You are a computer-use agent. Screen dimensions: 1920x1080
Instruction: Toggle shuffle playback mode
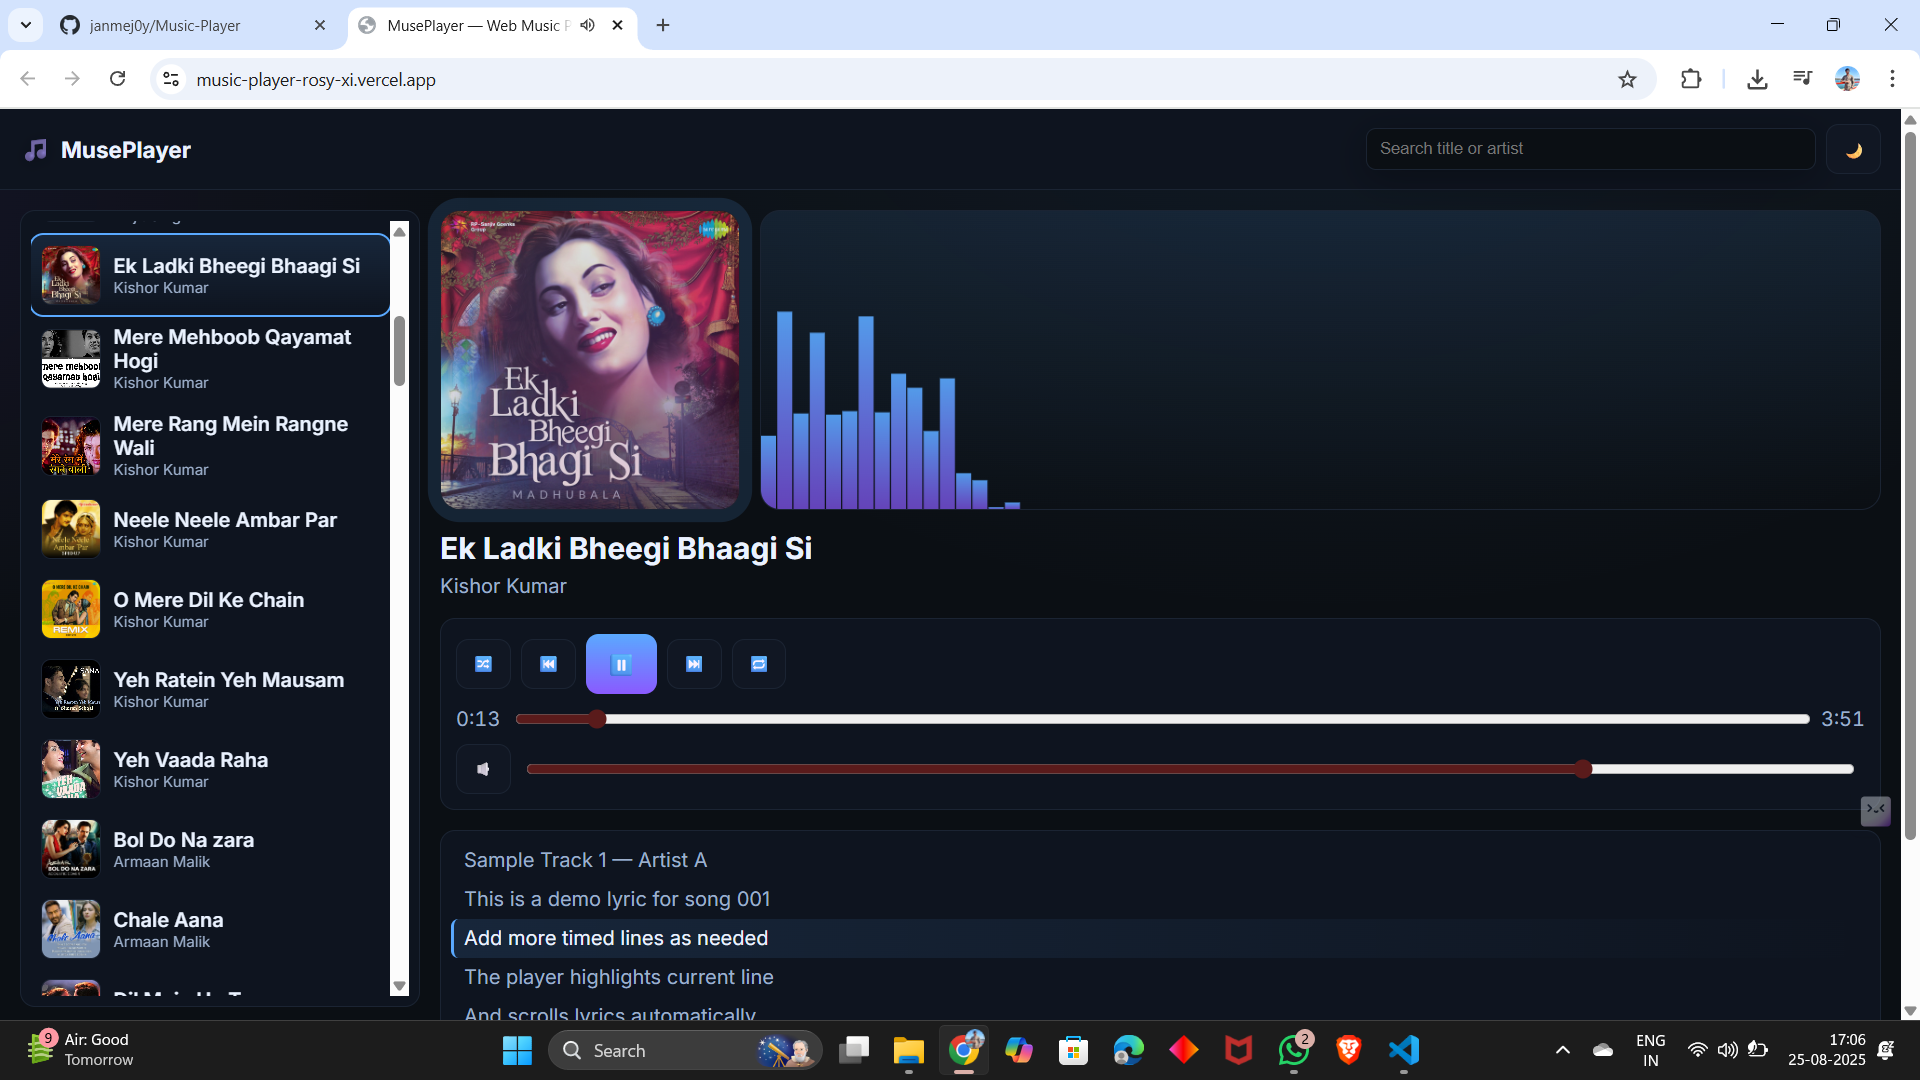483,663
